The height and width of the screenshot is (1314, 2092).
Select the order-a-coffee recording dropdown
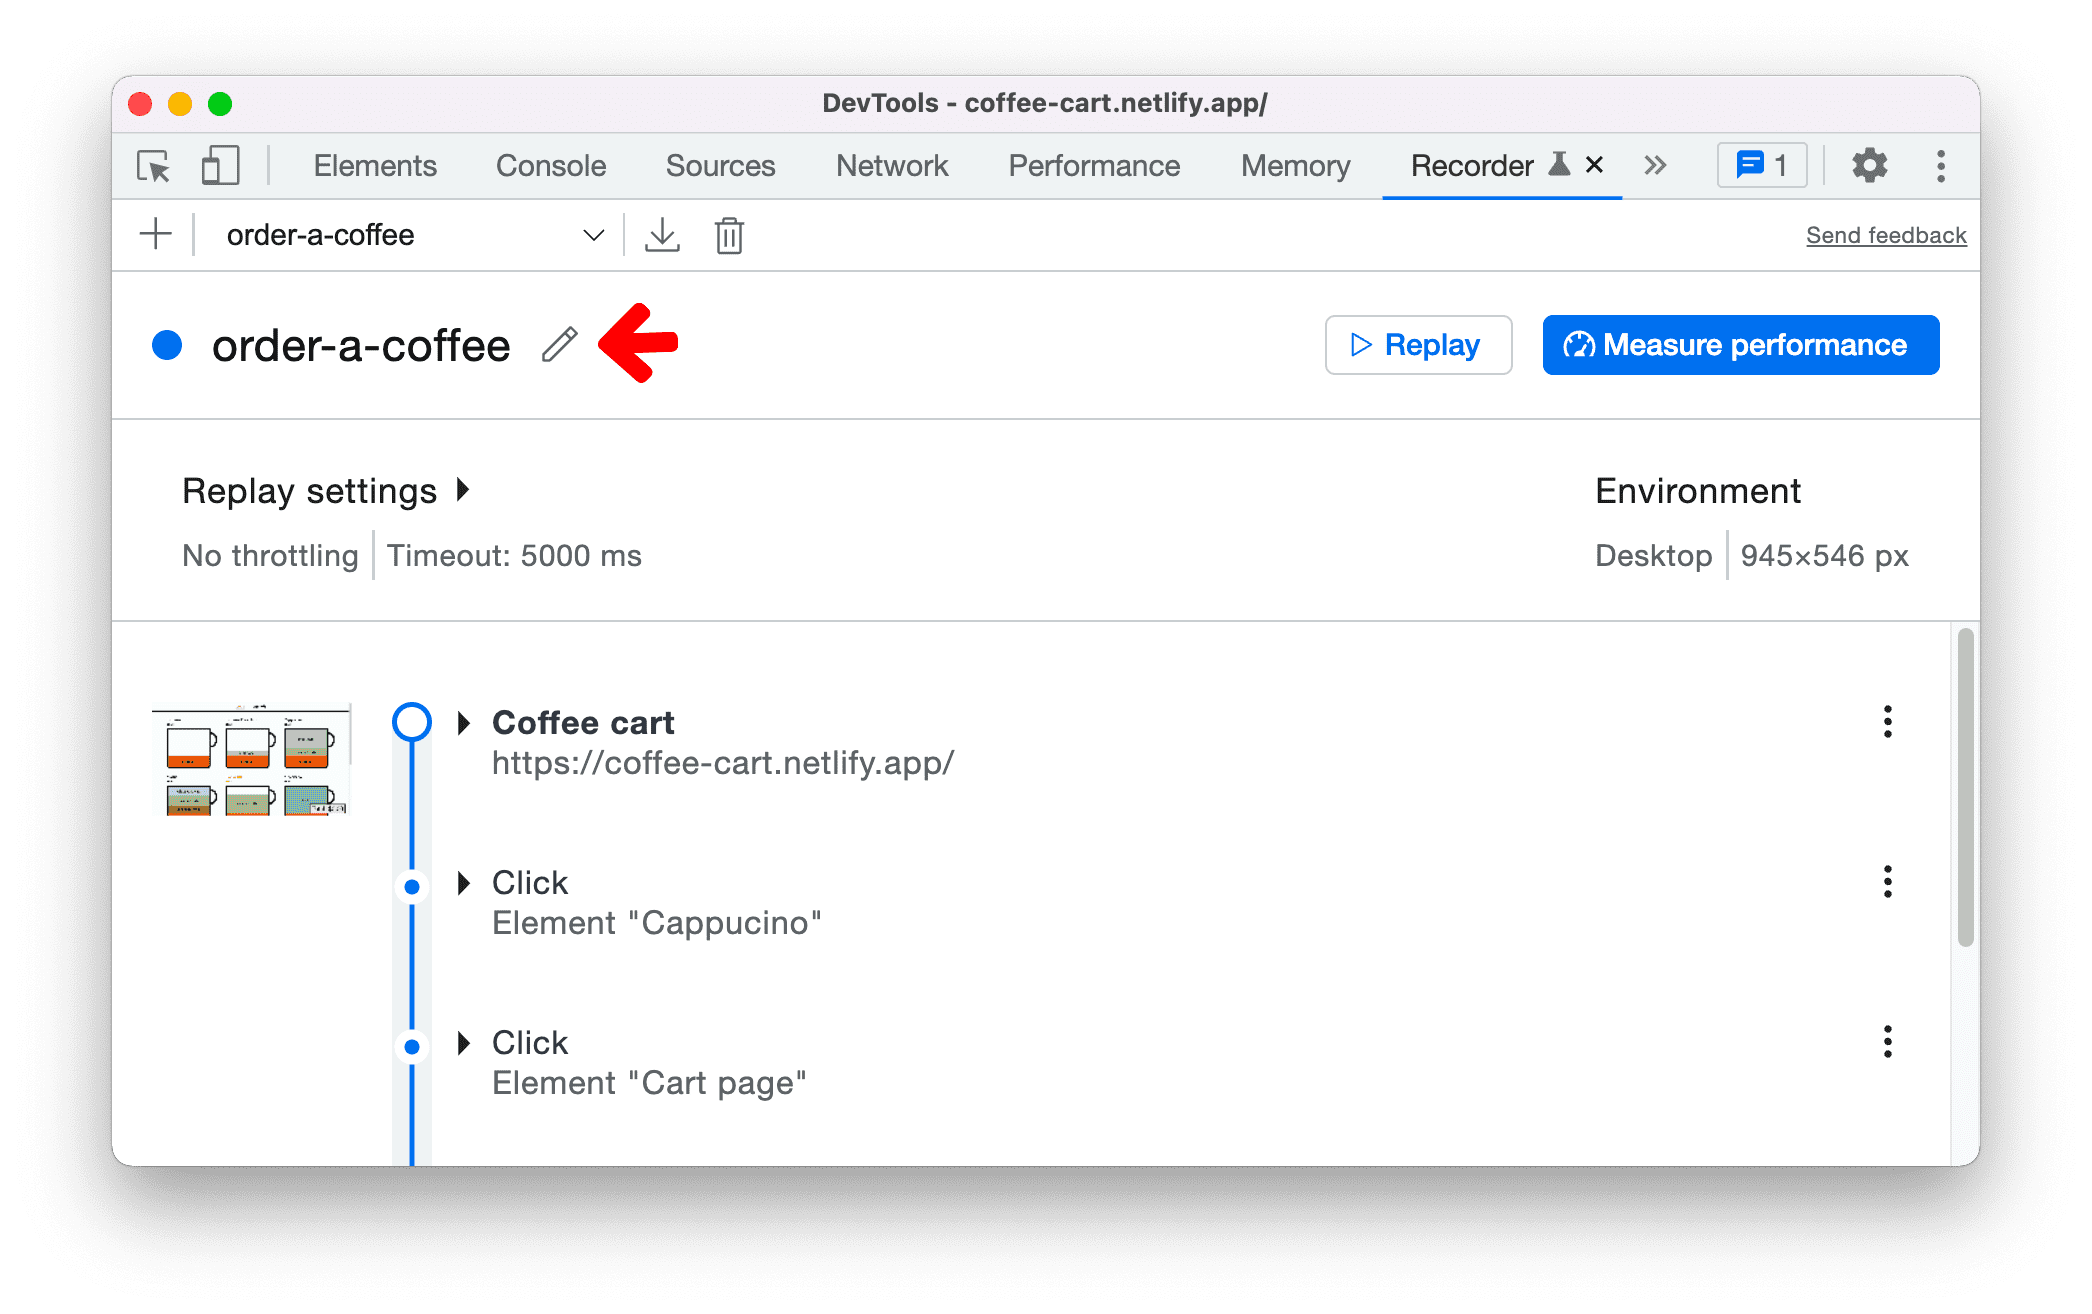tap(409, 236)
